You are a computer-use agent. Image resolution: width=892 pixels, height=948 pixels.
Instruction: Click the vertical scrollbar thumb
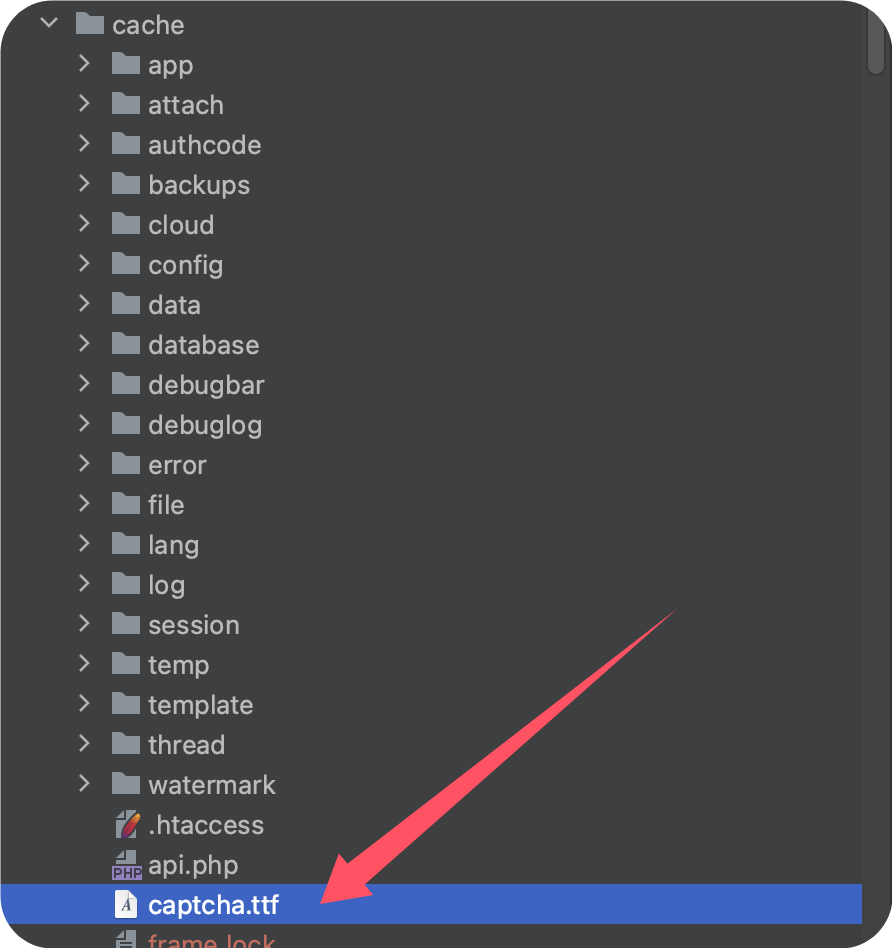click(875, 39)
